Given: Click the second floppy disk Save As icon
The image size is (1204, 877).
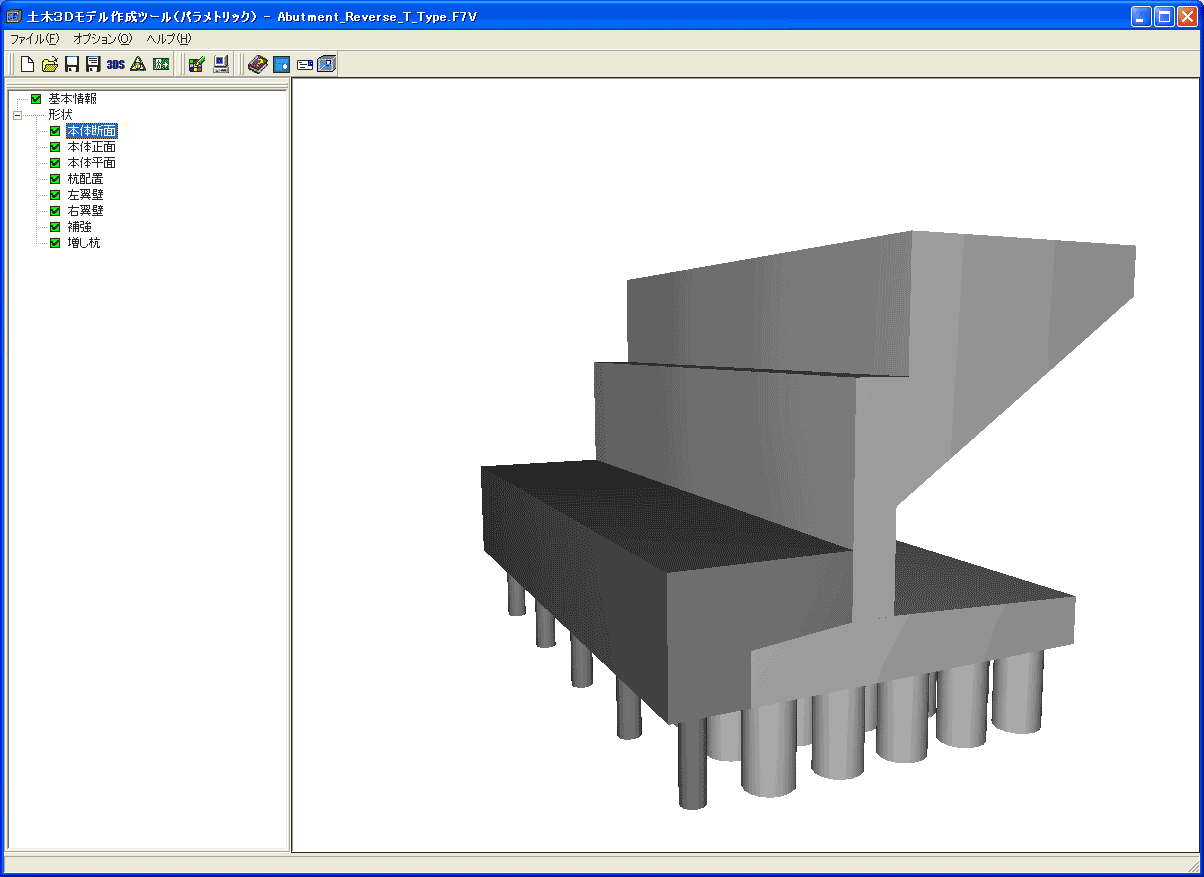Looking at the screenshot, I should pyautogui.click(x=93, y=65).
